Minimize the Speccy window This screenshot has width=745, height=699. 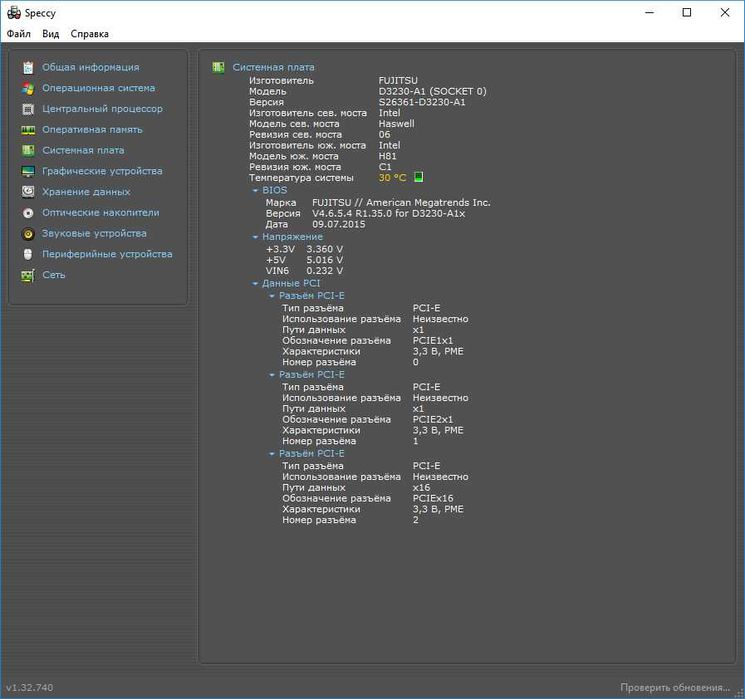click(x=649, y=13)
